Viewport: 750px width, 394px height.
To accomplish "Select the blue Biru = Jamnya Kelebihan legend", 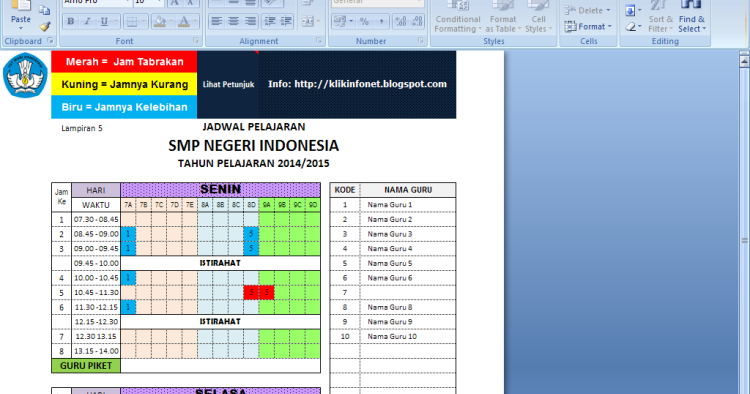I will click(x=124, y=107).
